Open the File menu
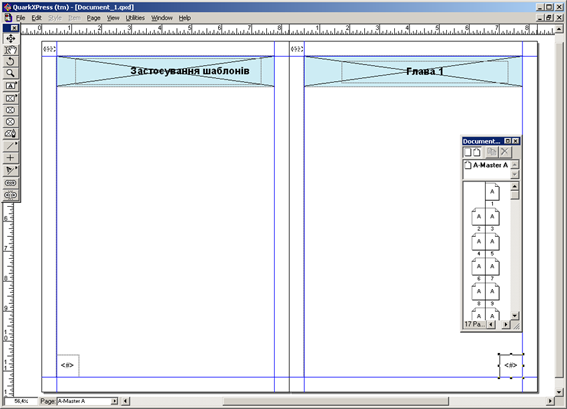 [x=21, y=18]
